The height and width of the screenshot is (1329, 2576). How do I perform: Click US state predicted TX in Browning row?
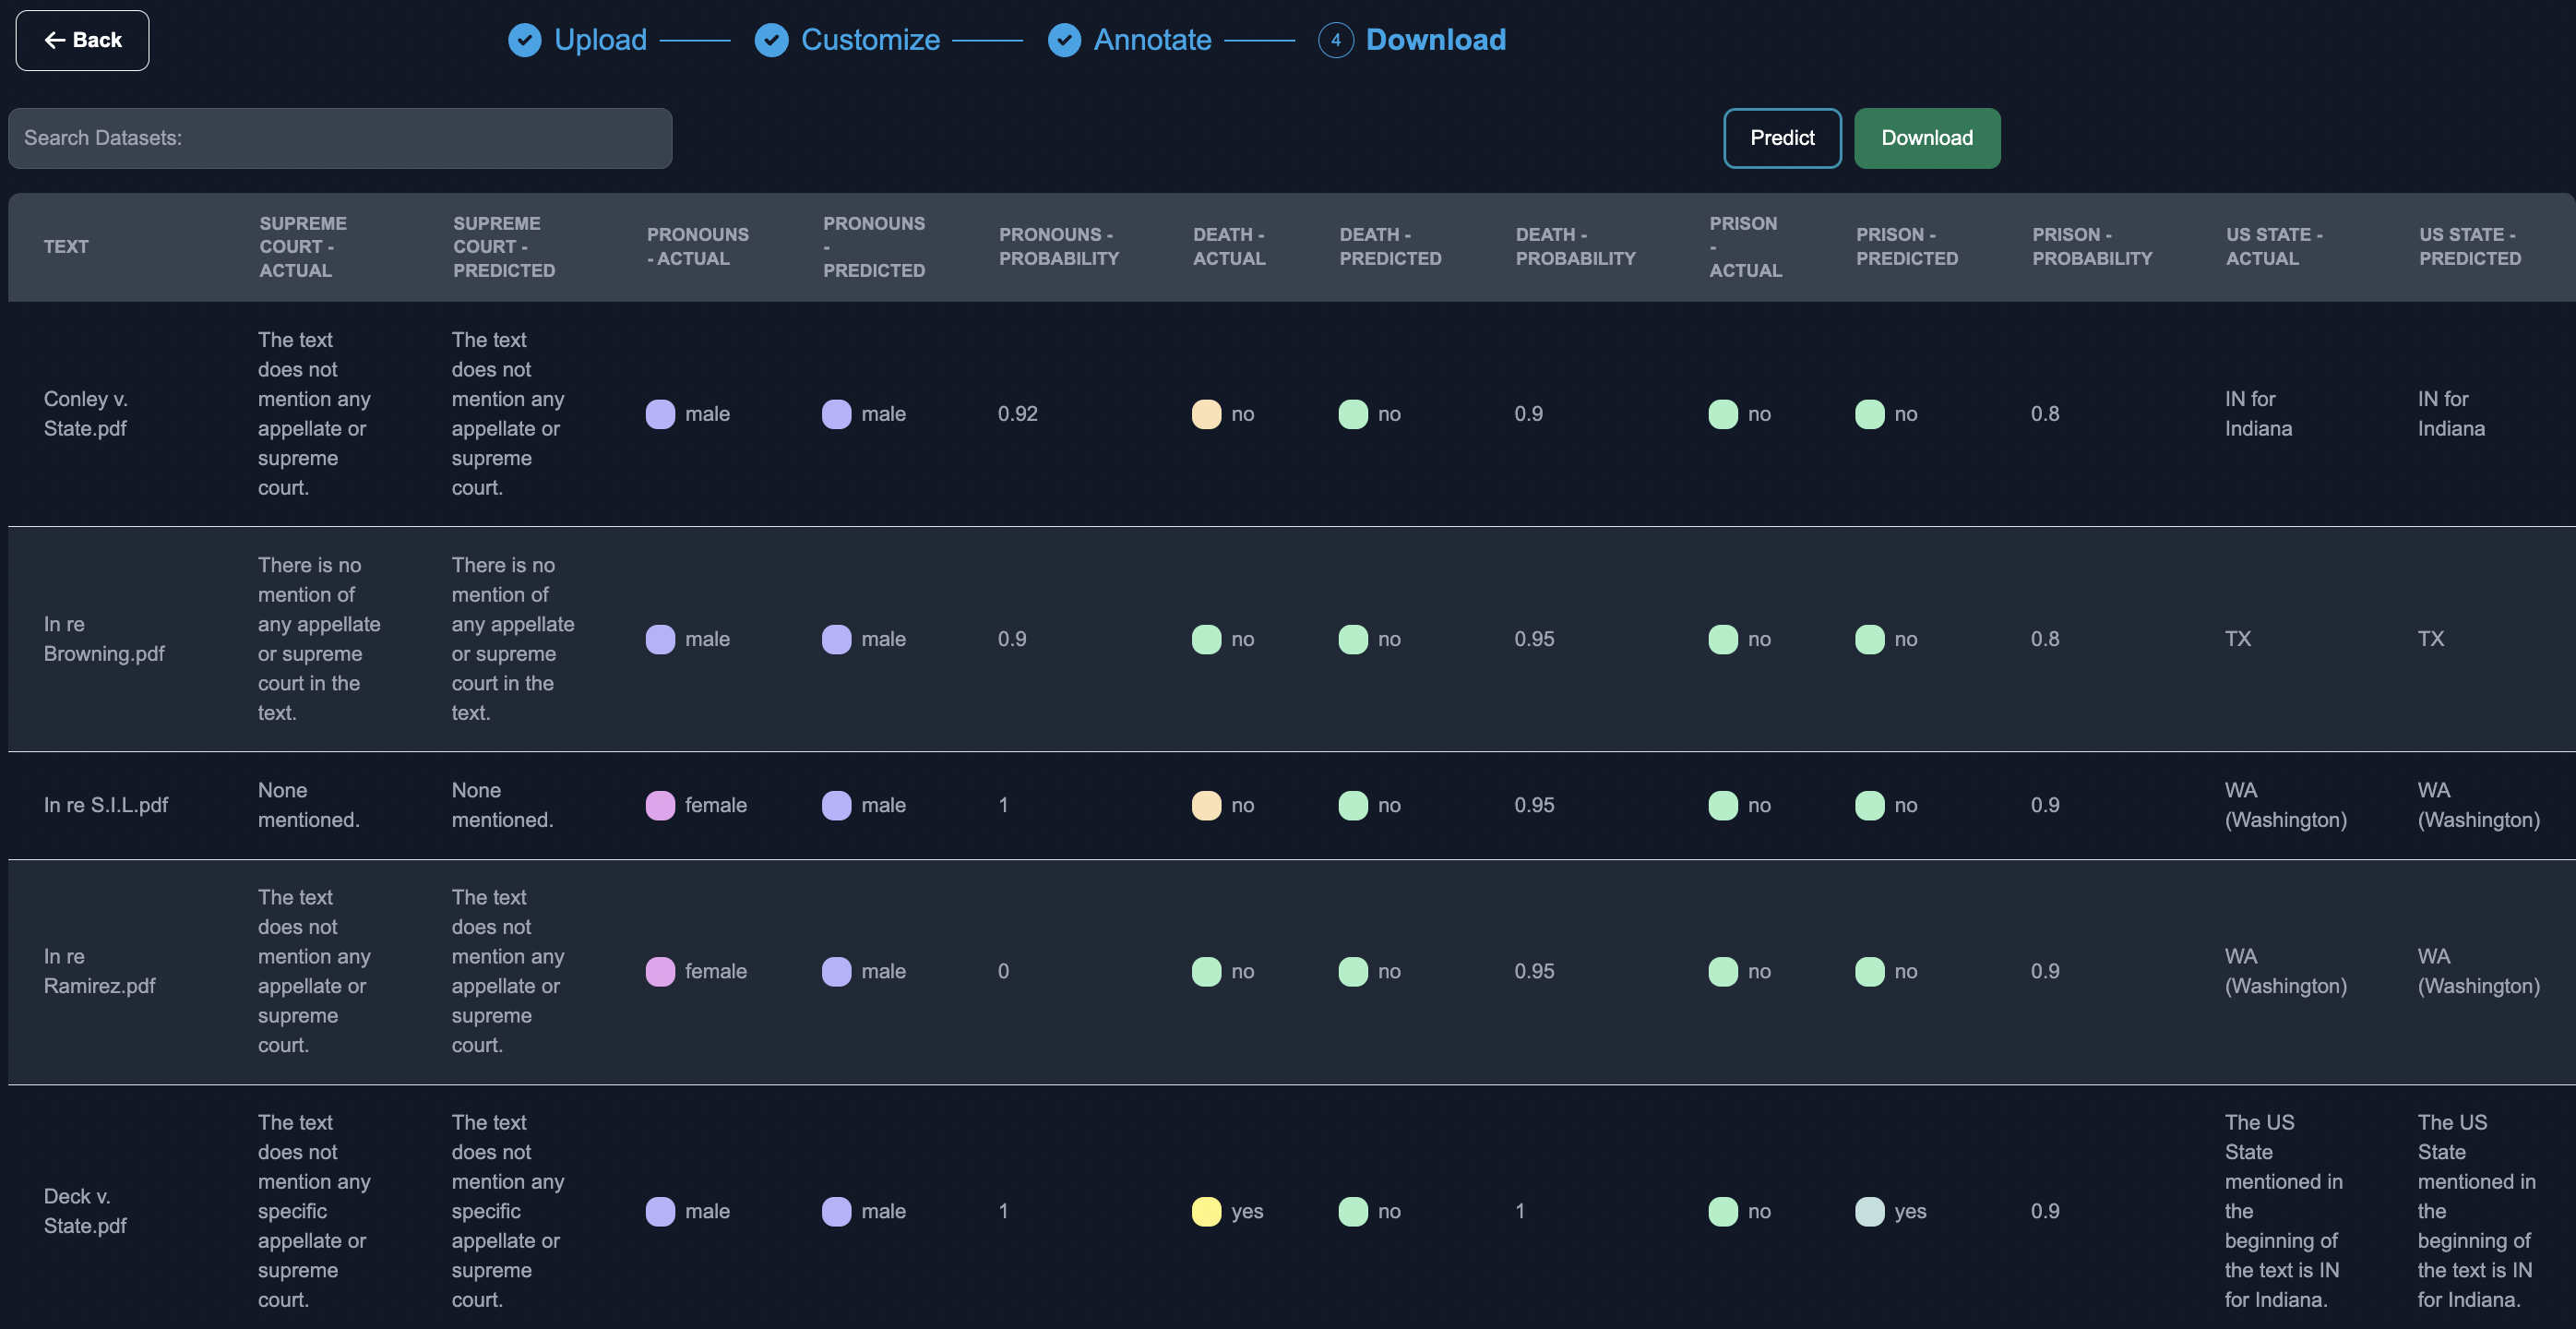pos(2431,639)
